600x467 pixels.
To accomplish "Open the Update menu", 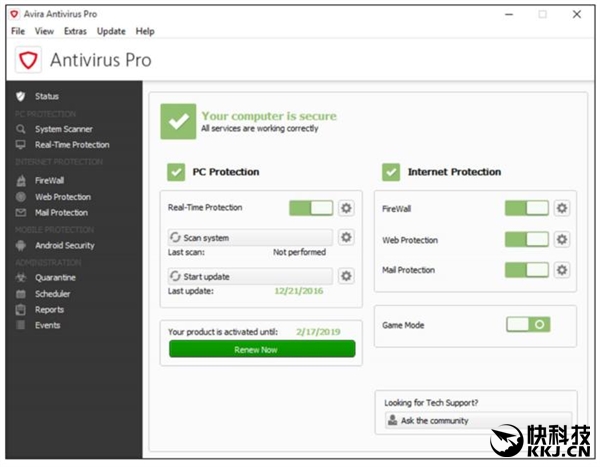I will pos(111,31).
